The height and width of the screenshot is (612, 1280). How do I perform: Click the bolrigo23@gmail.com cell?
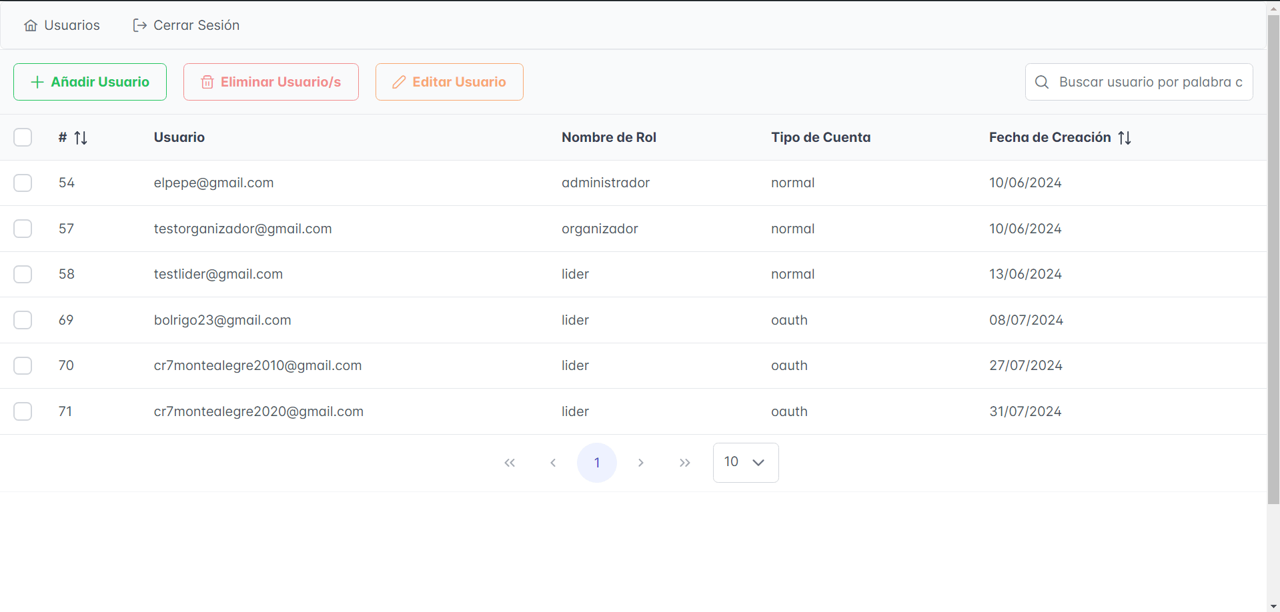click(x=222, y=320)
